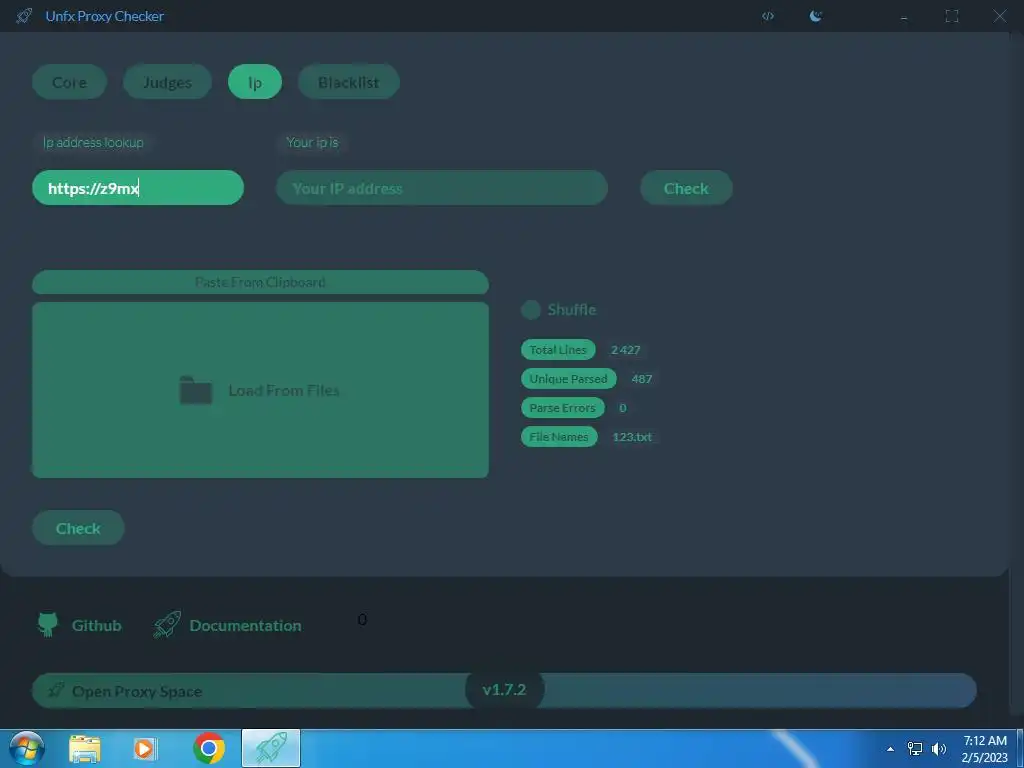Focus the Your IP address field

click(x=441, y=188)
